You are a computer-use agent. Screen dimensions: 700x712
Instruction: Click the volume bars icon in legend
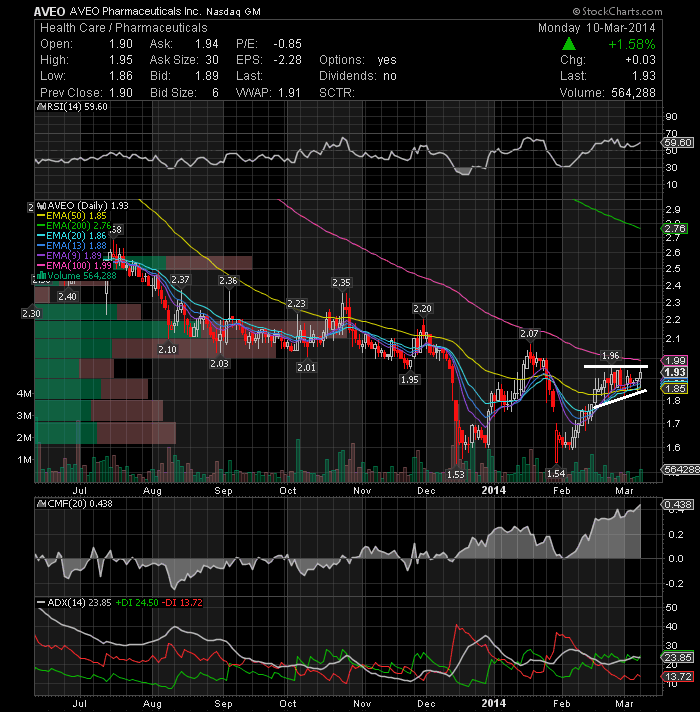42,275
